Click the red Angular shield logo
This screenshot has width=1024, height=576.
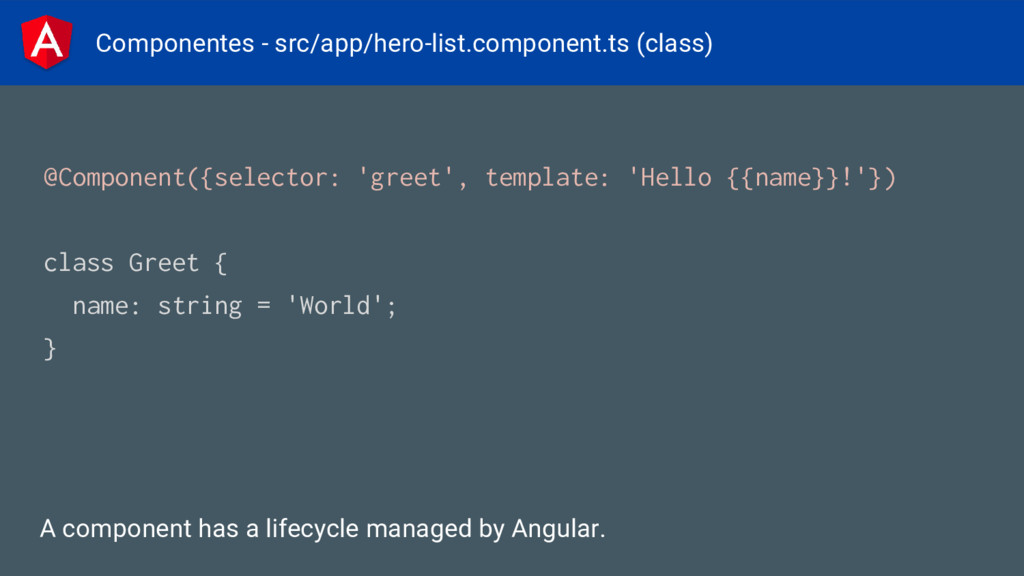46,42
